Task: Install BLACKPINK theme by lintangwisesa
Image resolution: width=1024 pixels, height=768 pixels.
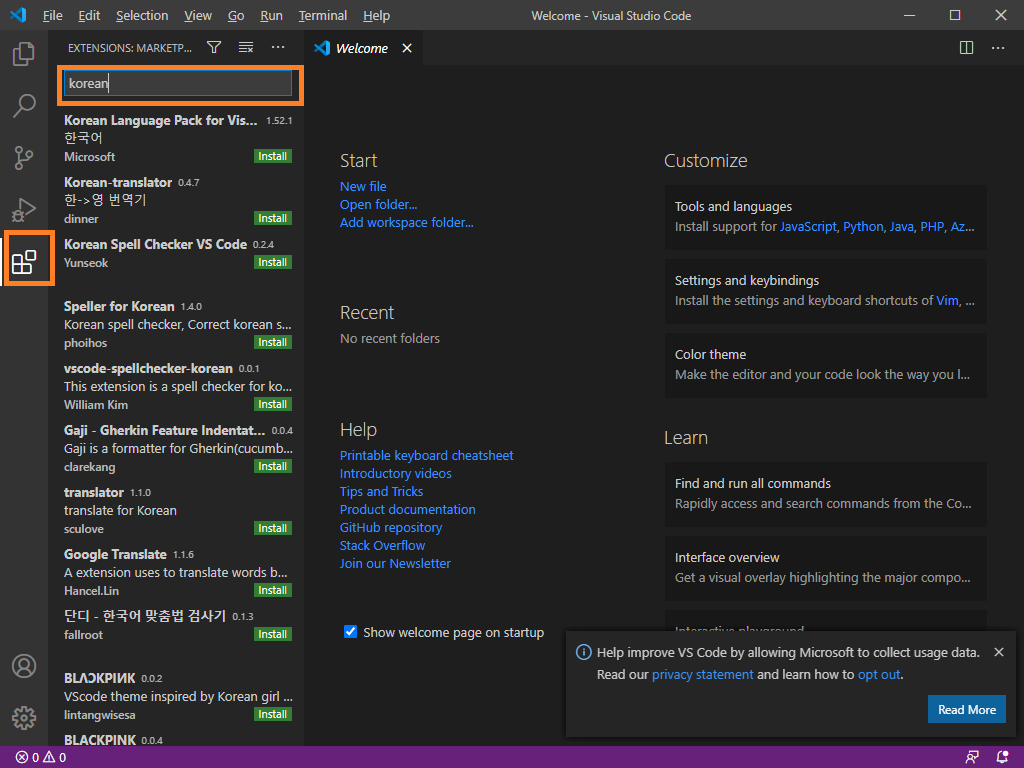Action: 272,714
